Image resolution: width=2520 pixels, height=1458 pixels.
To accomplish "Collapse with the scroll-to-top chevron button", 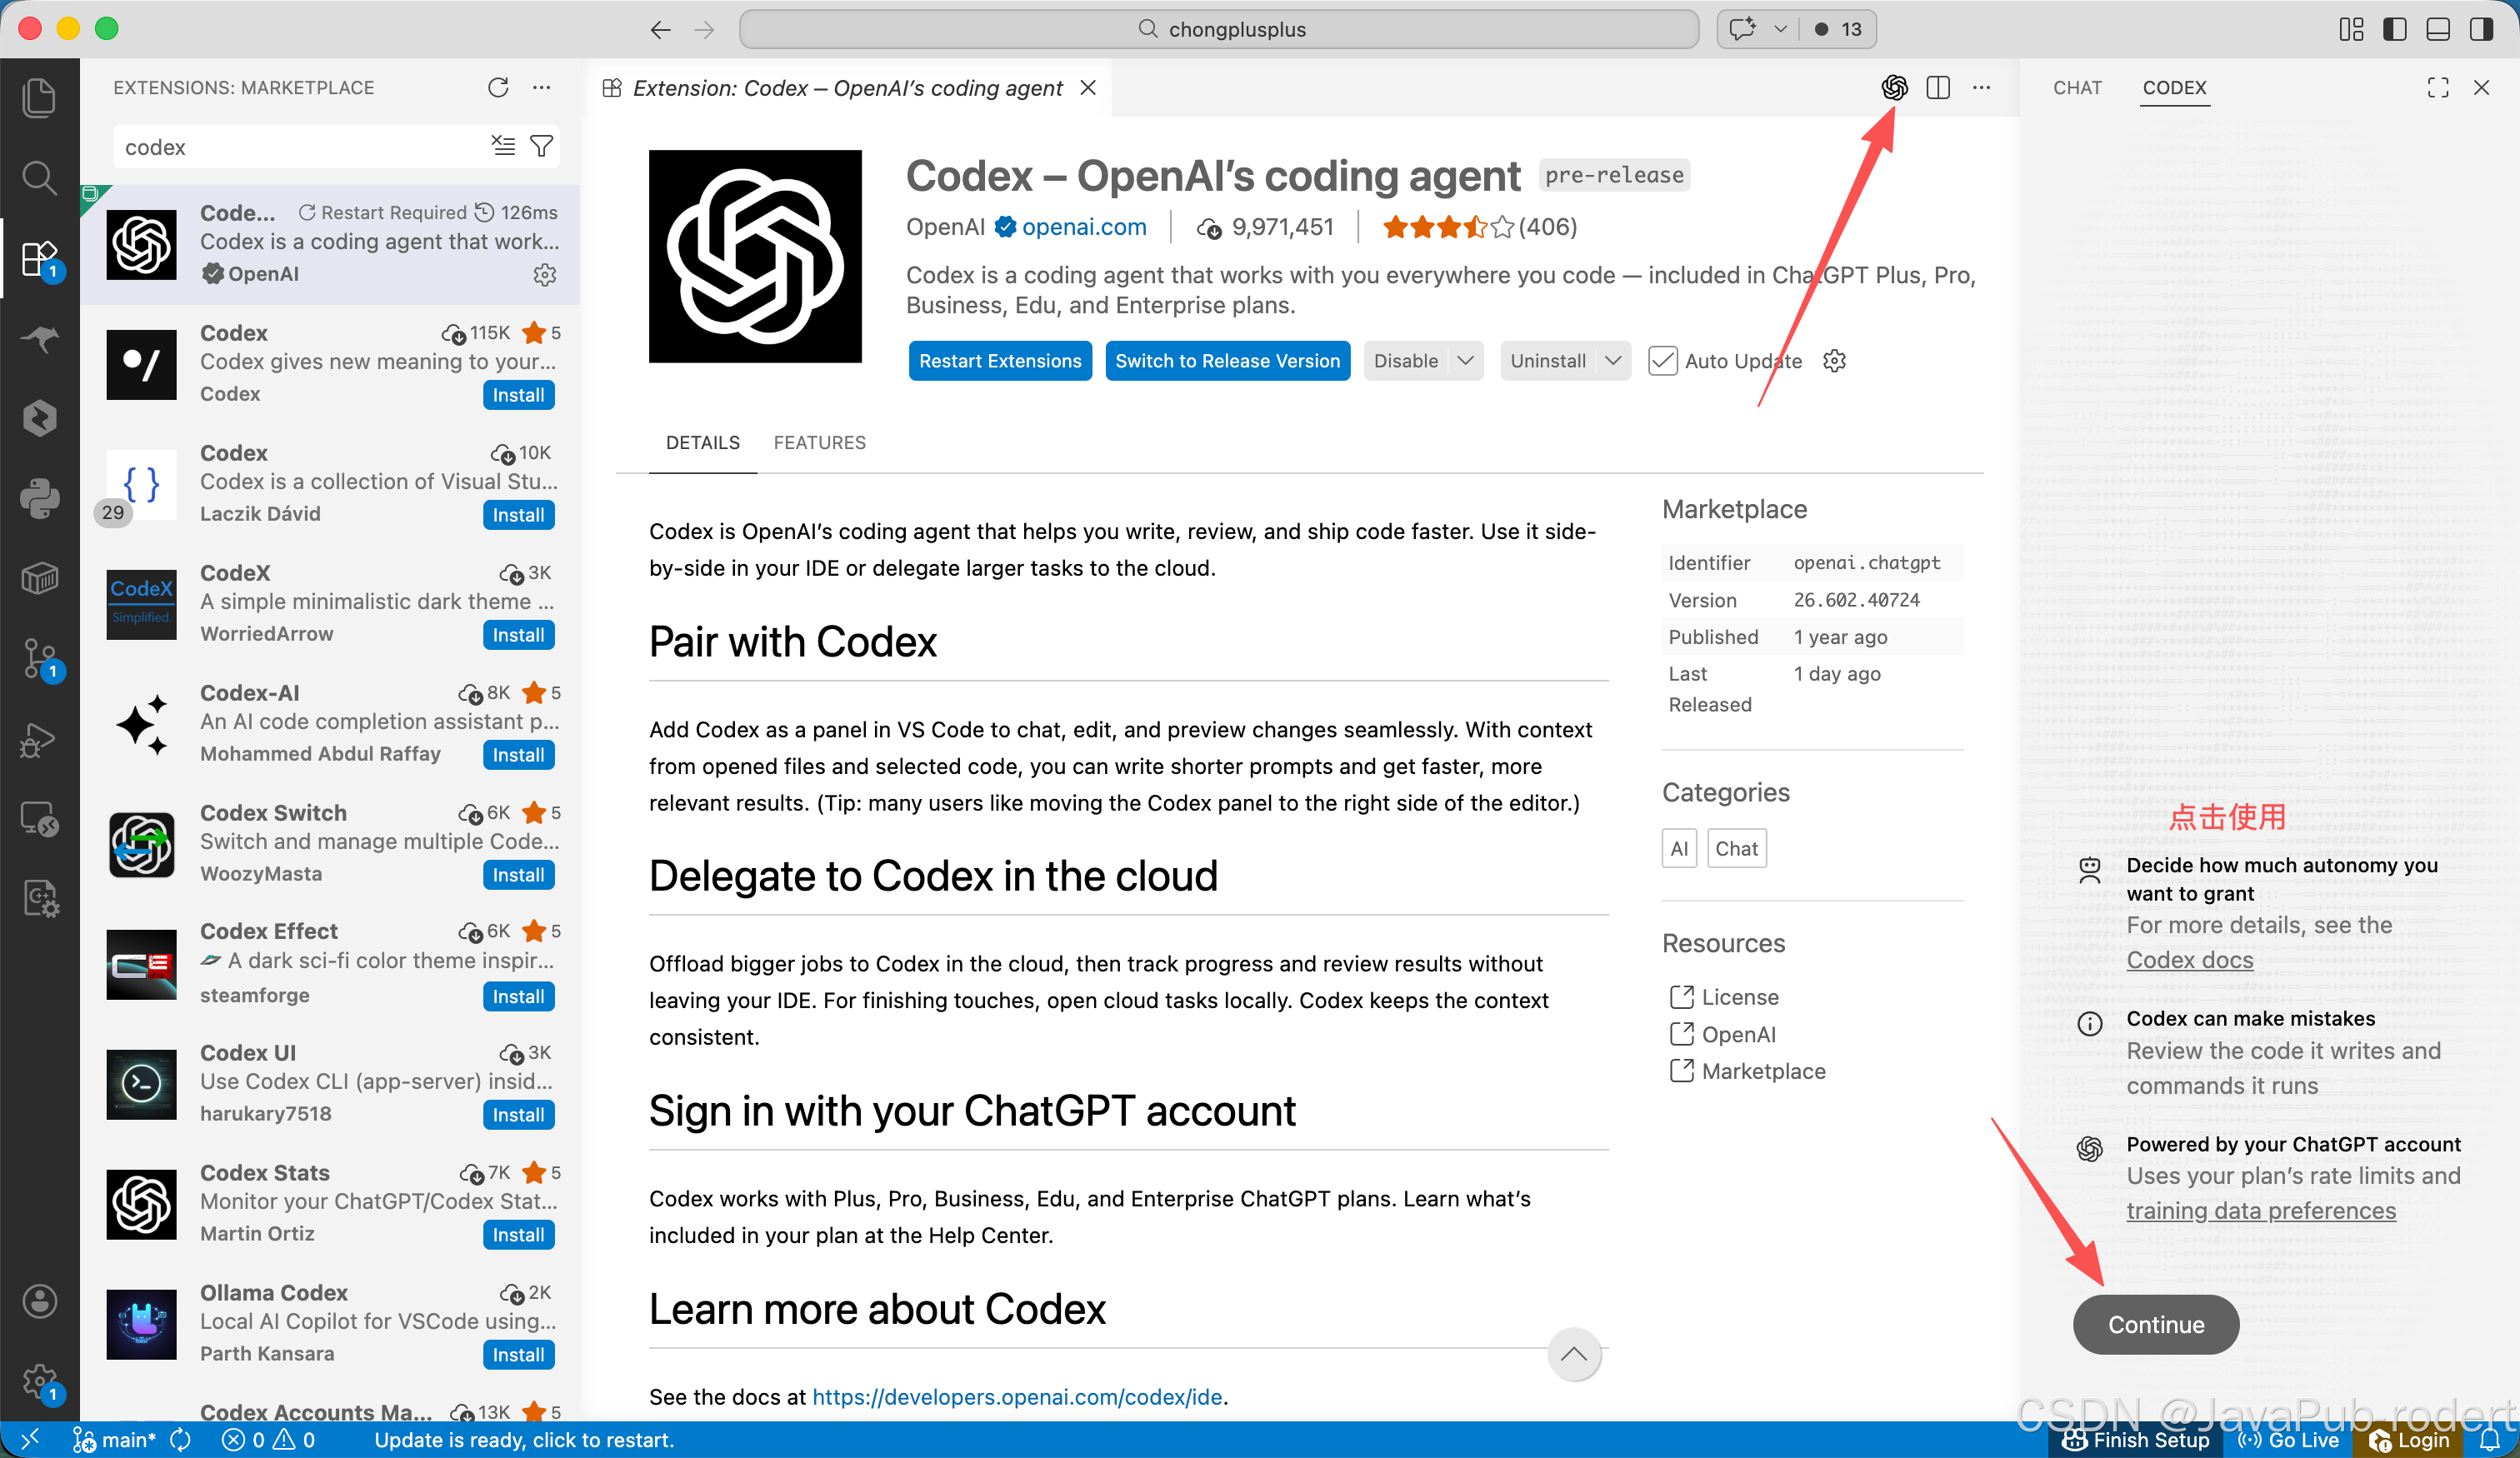I will tap(1574, 1354).
